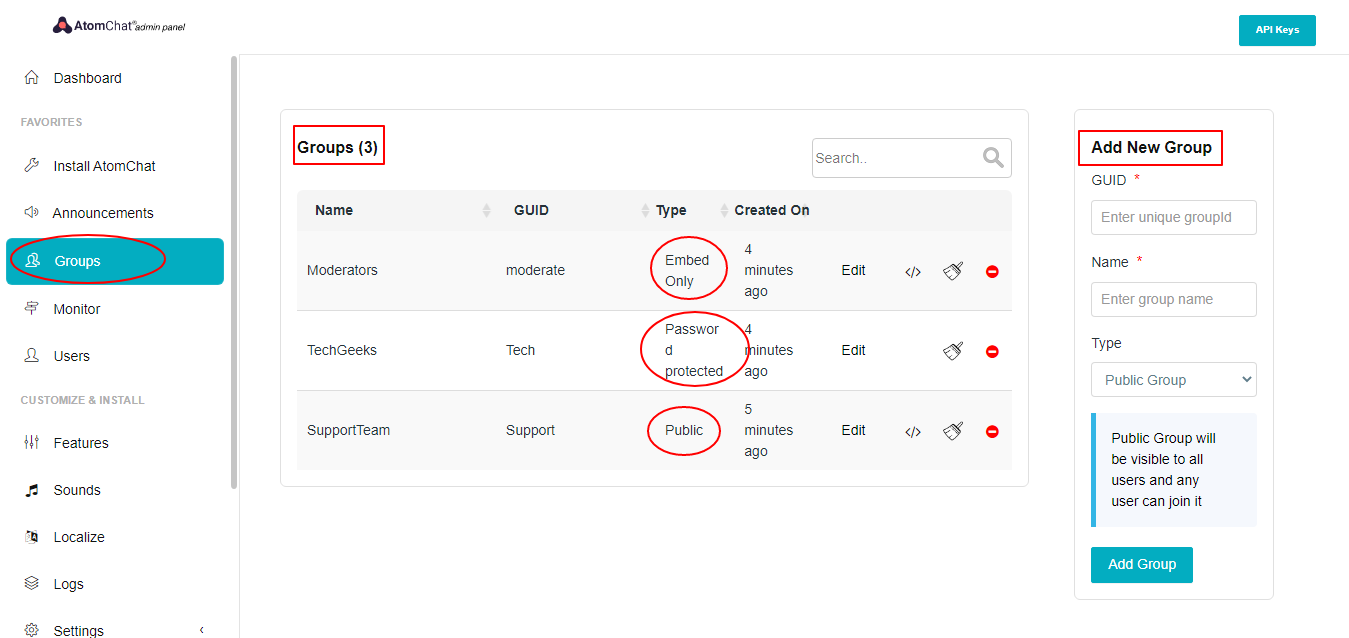Click the 'Support' GUID cell
Viewport: 1349px width, 638px height.
tap(530, 430)
